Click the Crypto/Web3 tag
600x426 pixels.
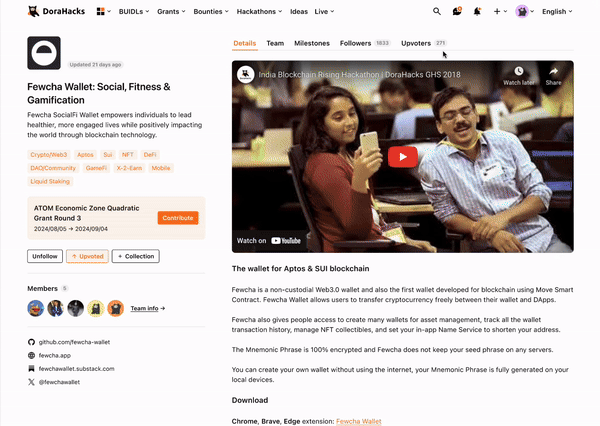pyautogui.click(x=49, y=155)
